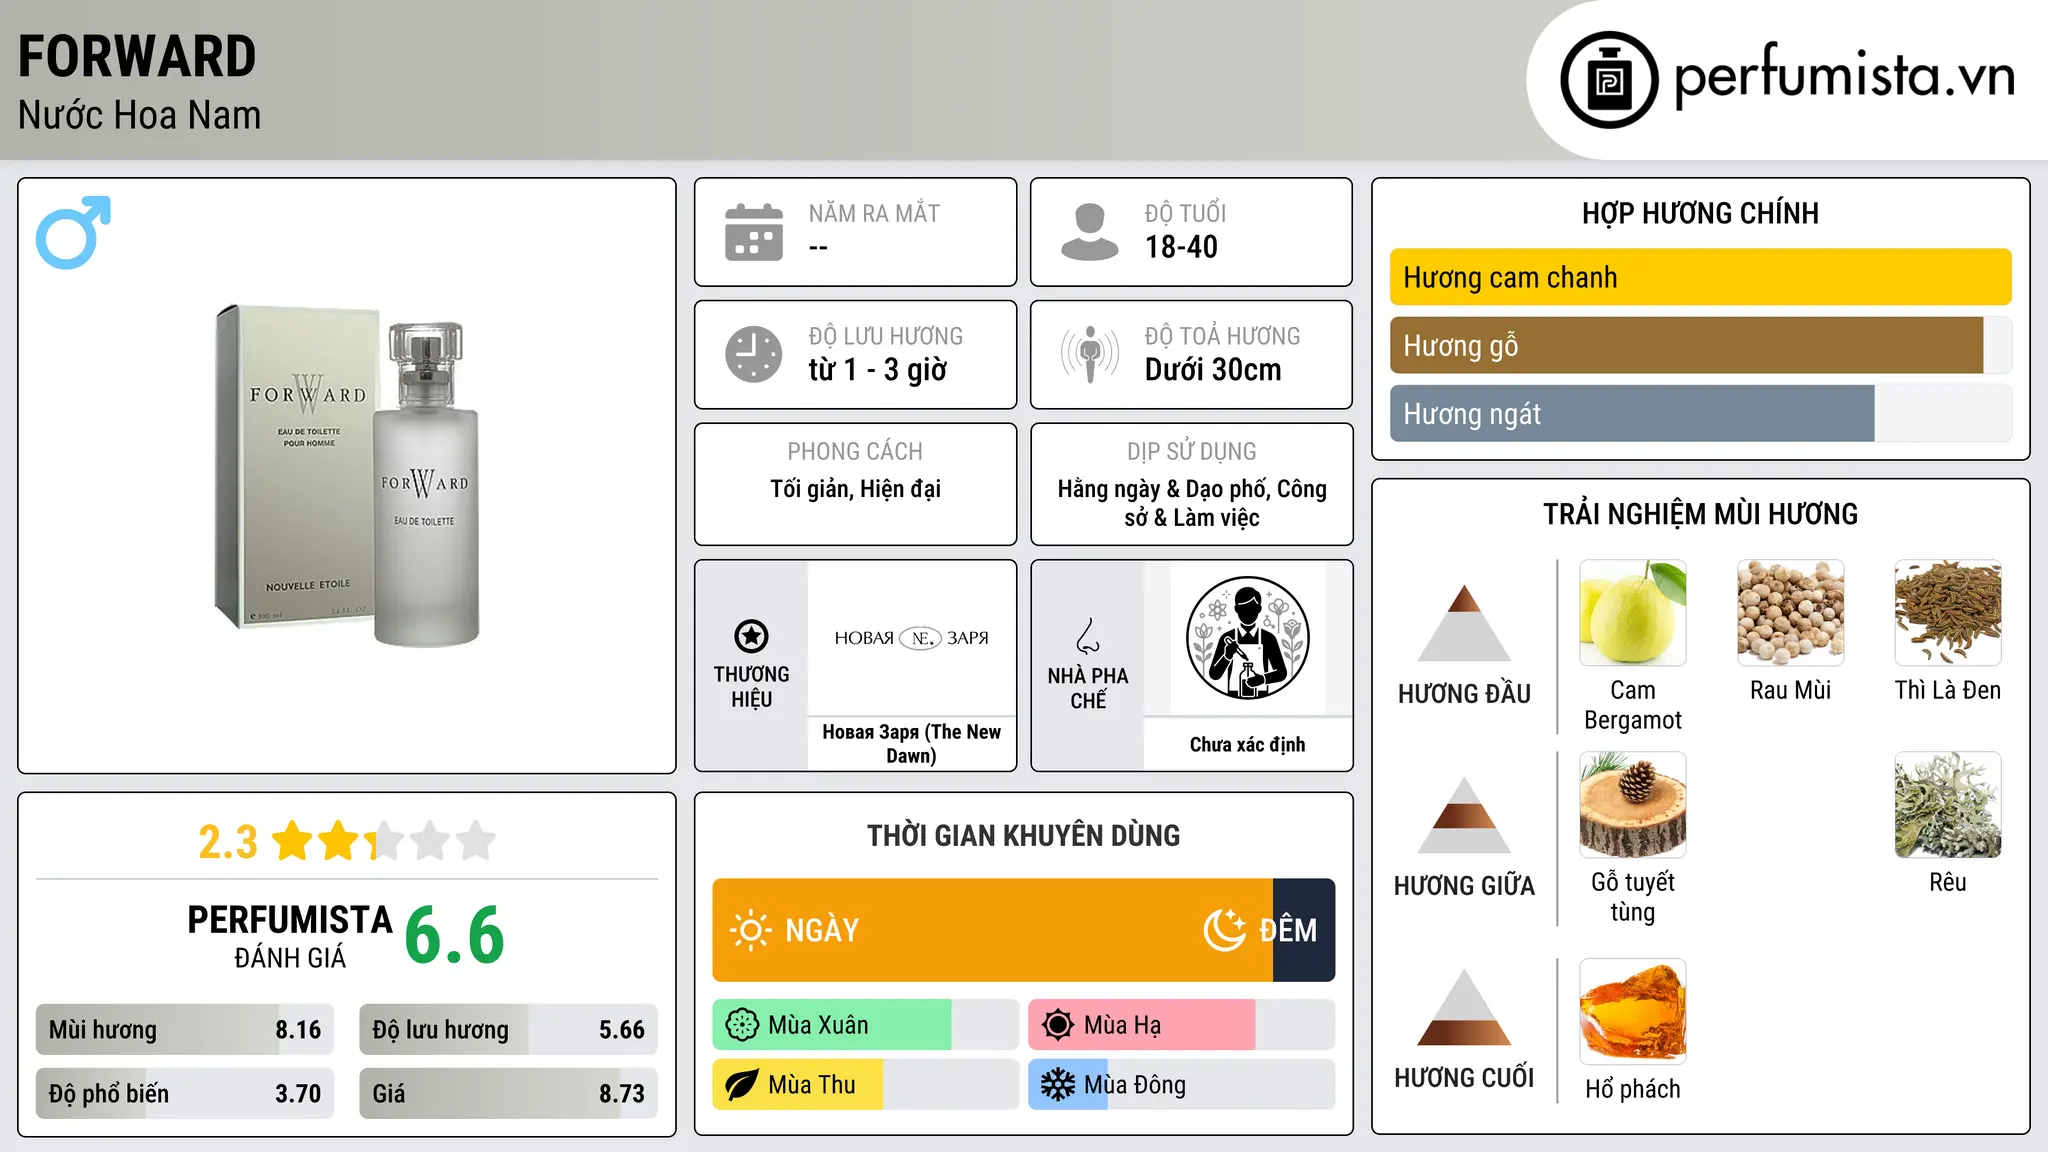
Task: Click the leaf icon for Mùa Thu
Action: [742, 1085]
